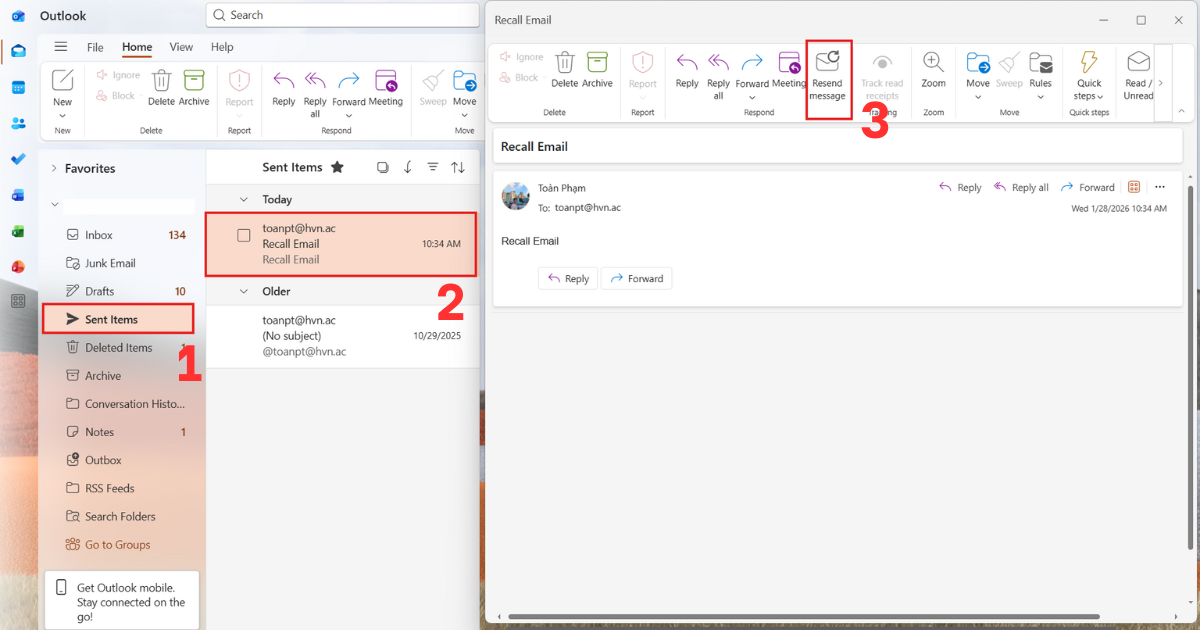Open PowerPoint app icon in left rail
The width and height of the screenshot is (1200, 630).
[x=18, y=266]
